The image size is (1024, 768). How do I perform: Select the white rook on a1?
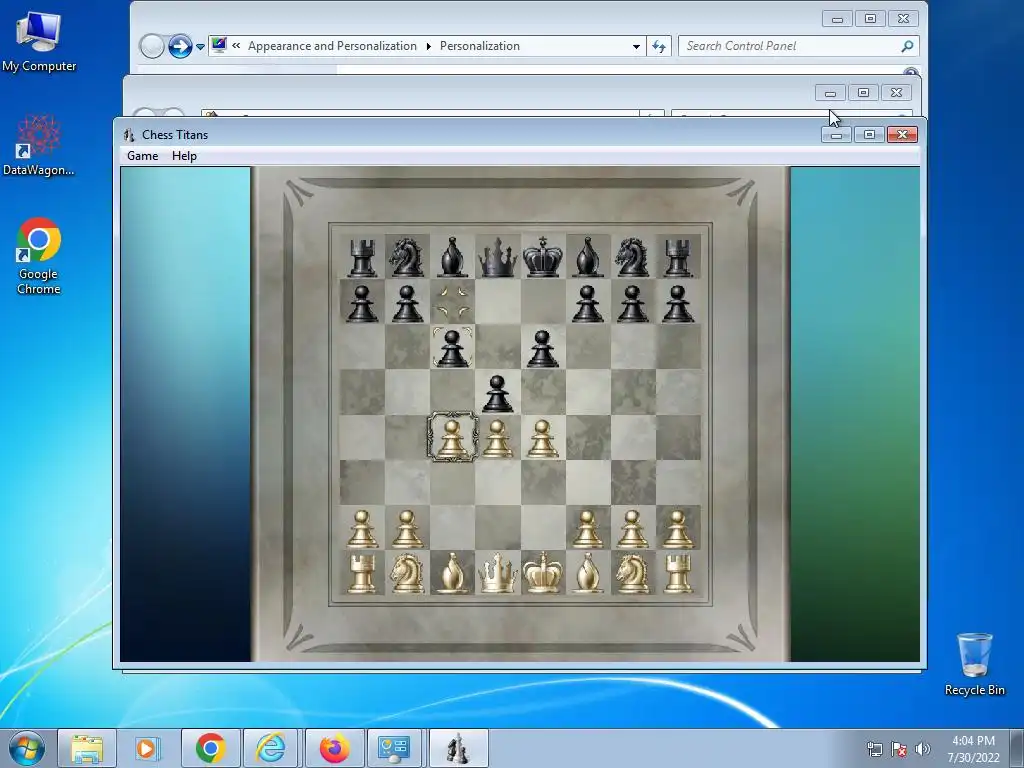click(362, 573)
